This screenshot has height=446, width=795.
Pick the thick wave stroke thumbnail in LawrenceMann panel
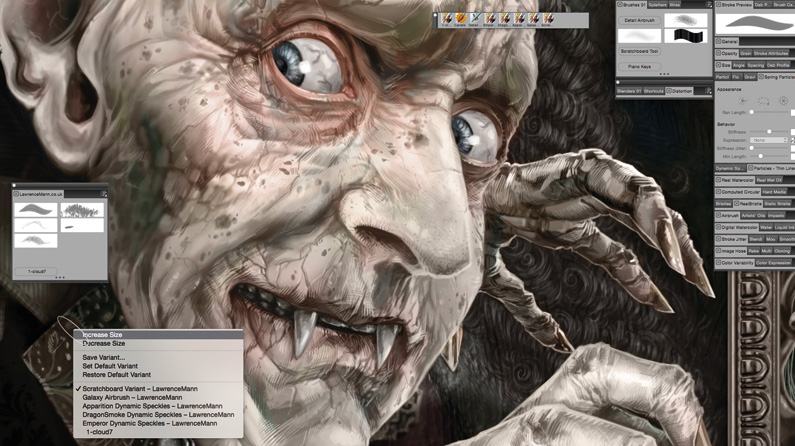coord(35,210)
